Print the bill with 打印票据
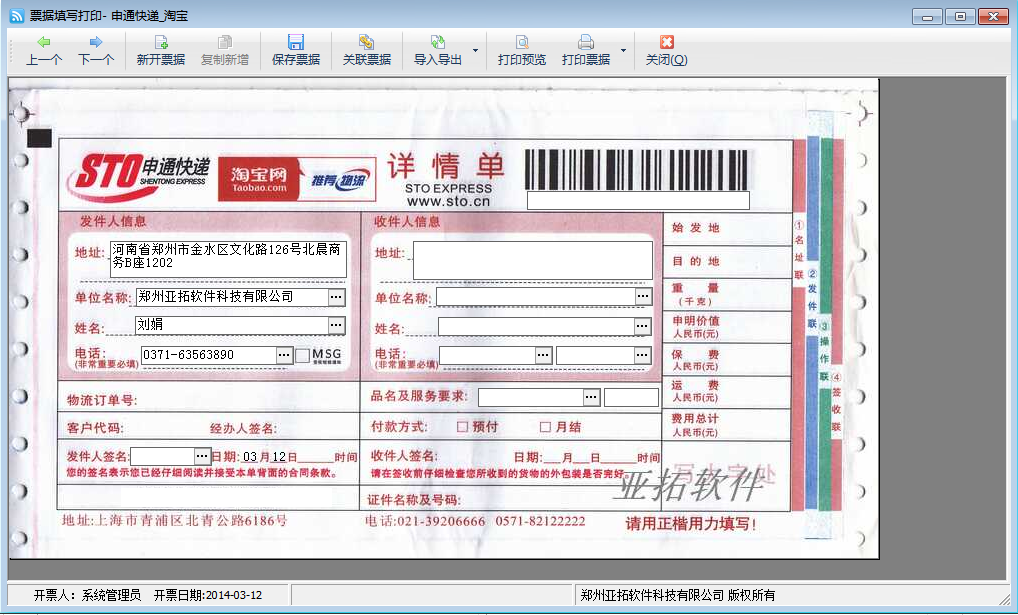1018x615 pixels. coord(586,51)
